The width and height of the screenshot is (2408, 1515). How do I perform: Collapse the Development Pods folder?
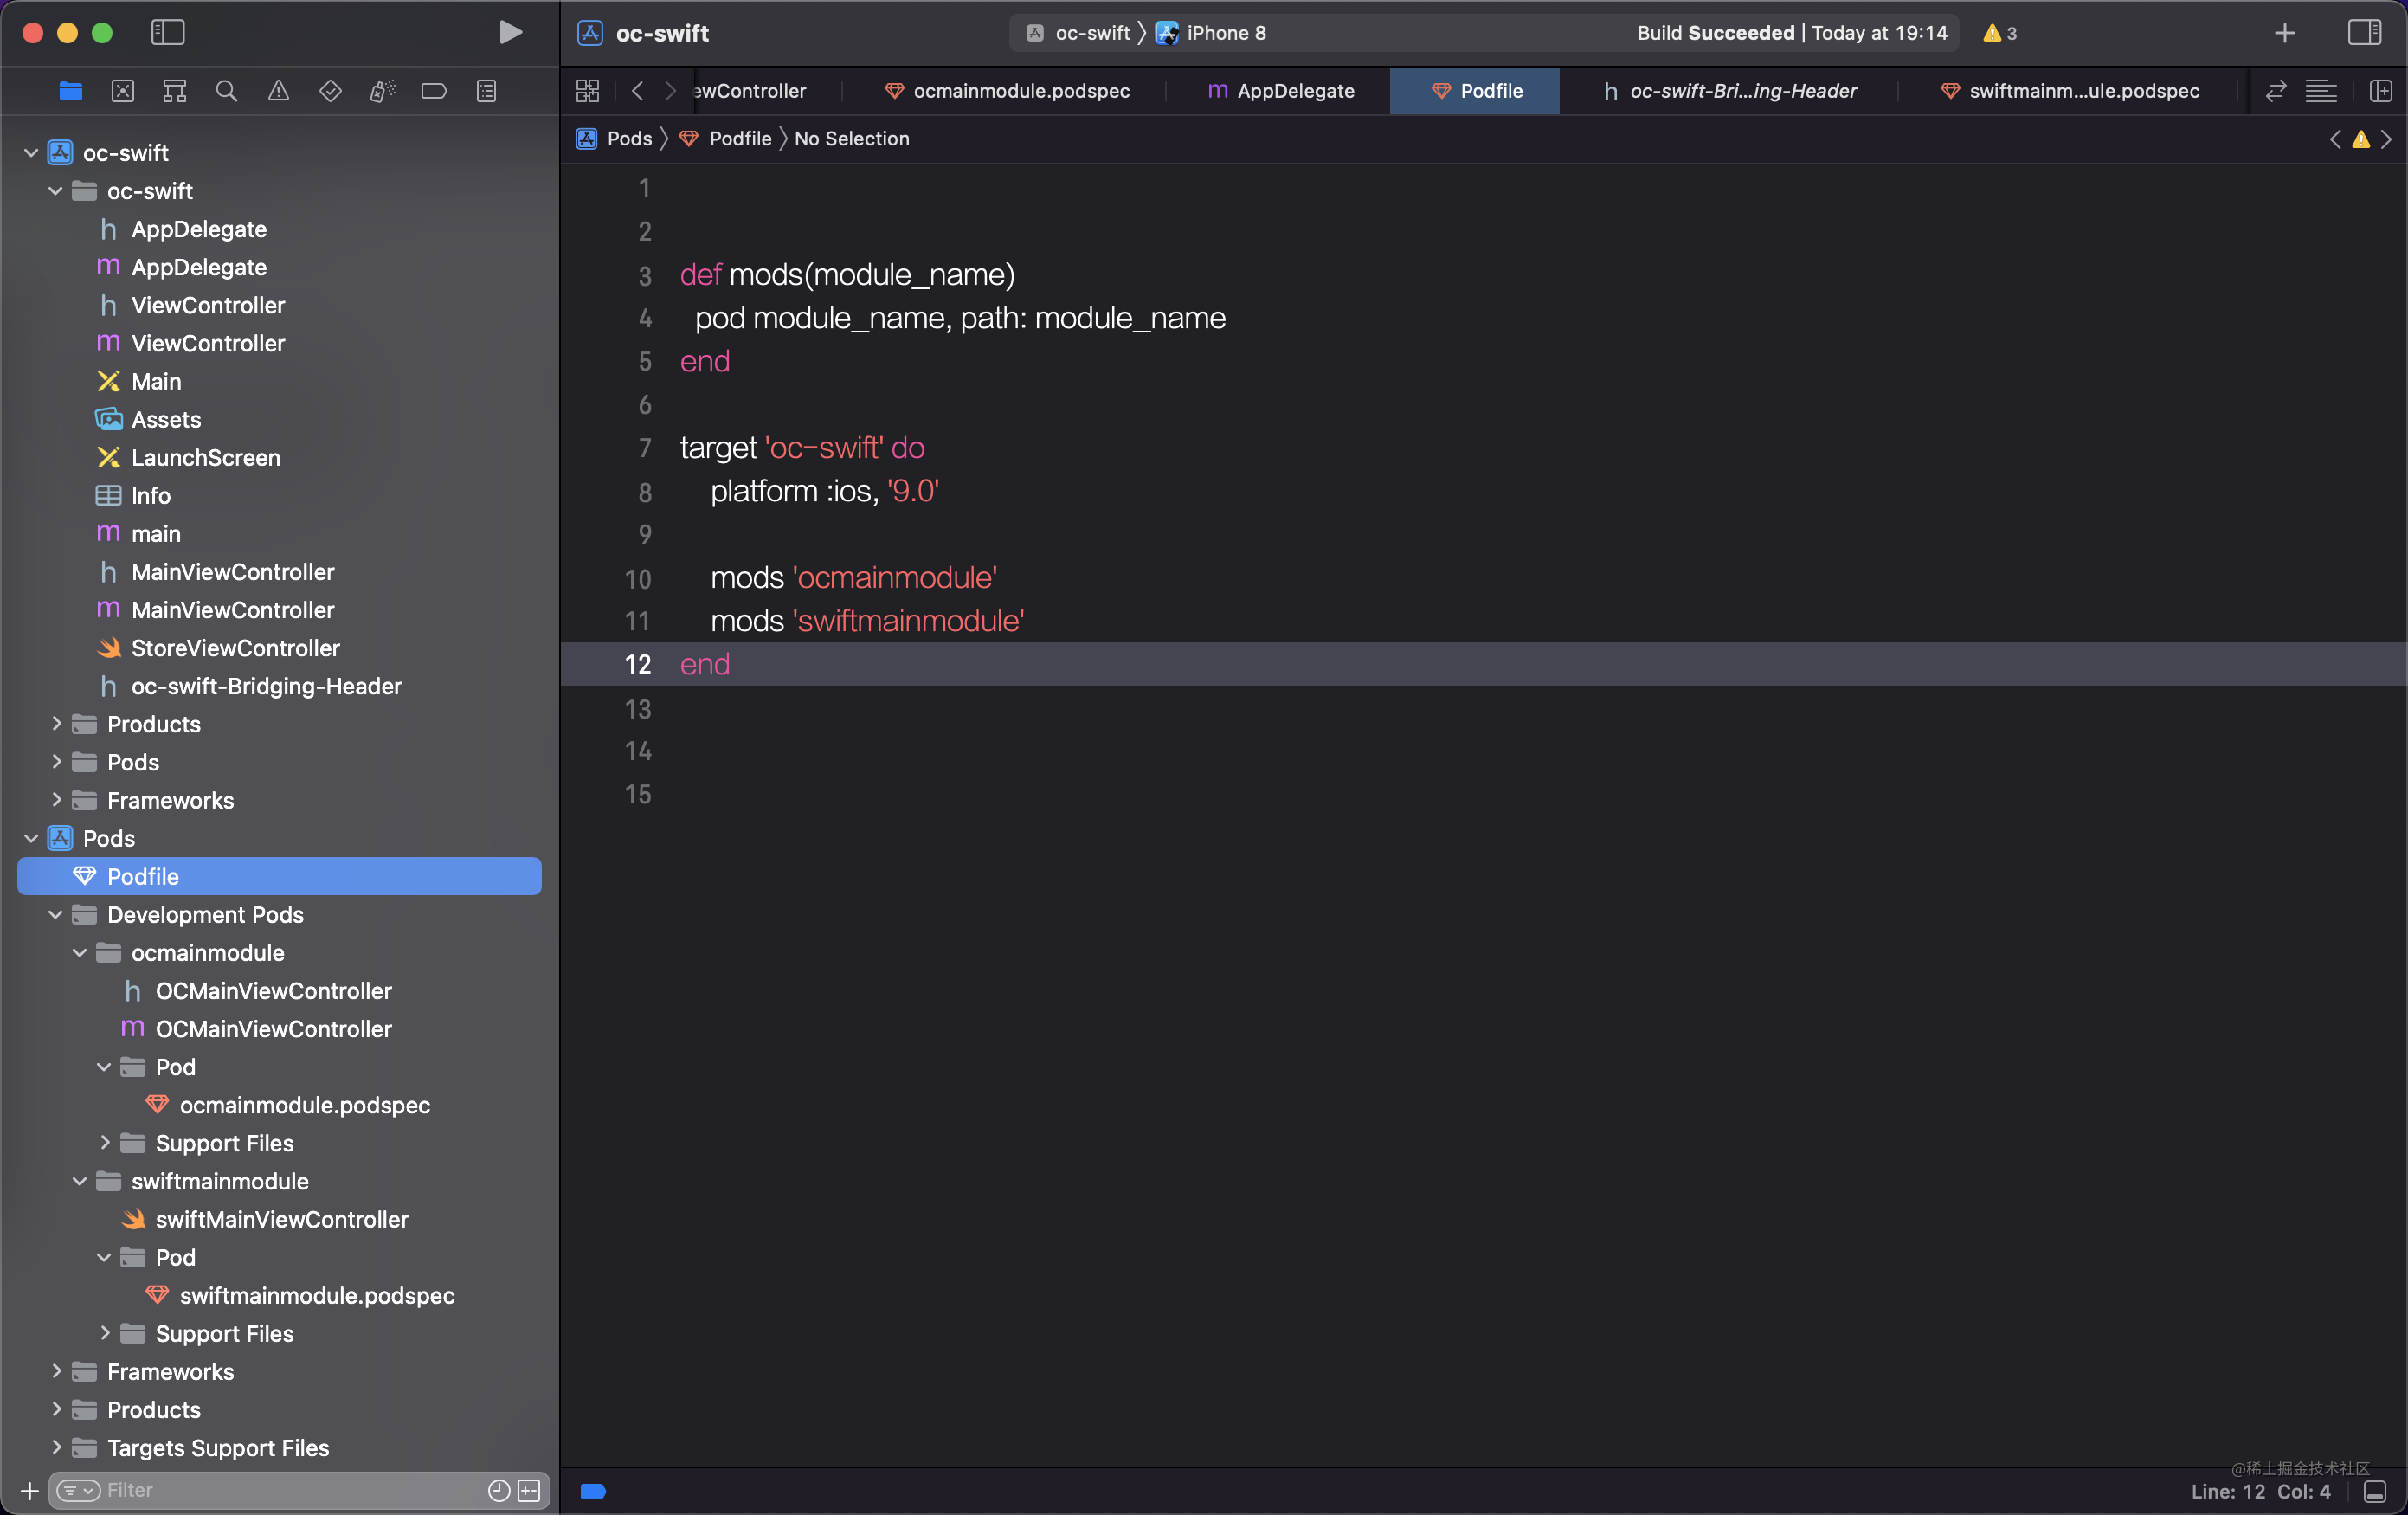click(55, 914)
